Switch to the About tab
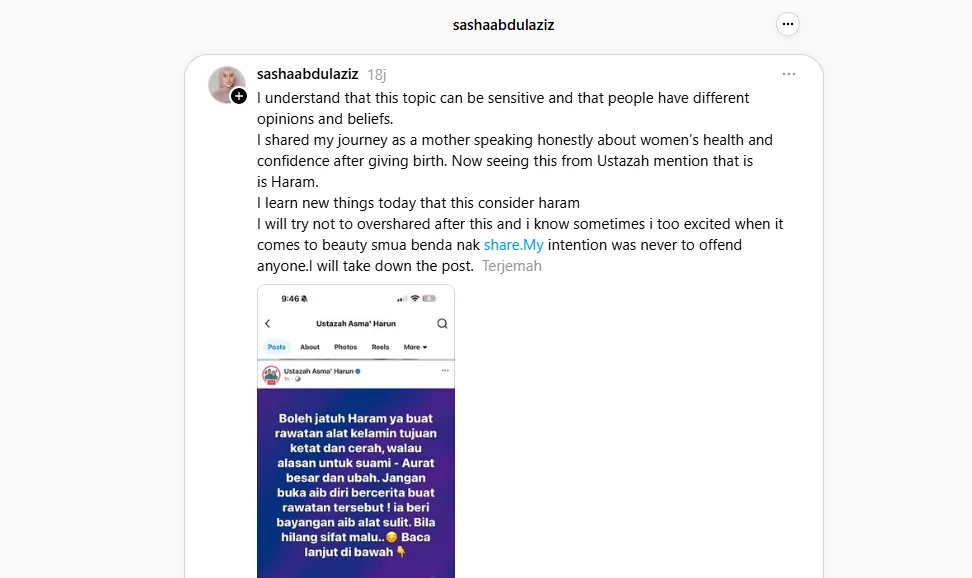Screen dimensions: 972x578 310,347
